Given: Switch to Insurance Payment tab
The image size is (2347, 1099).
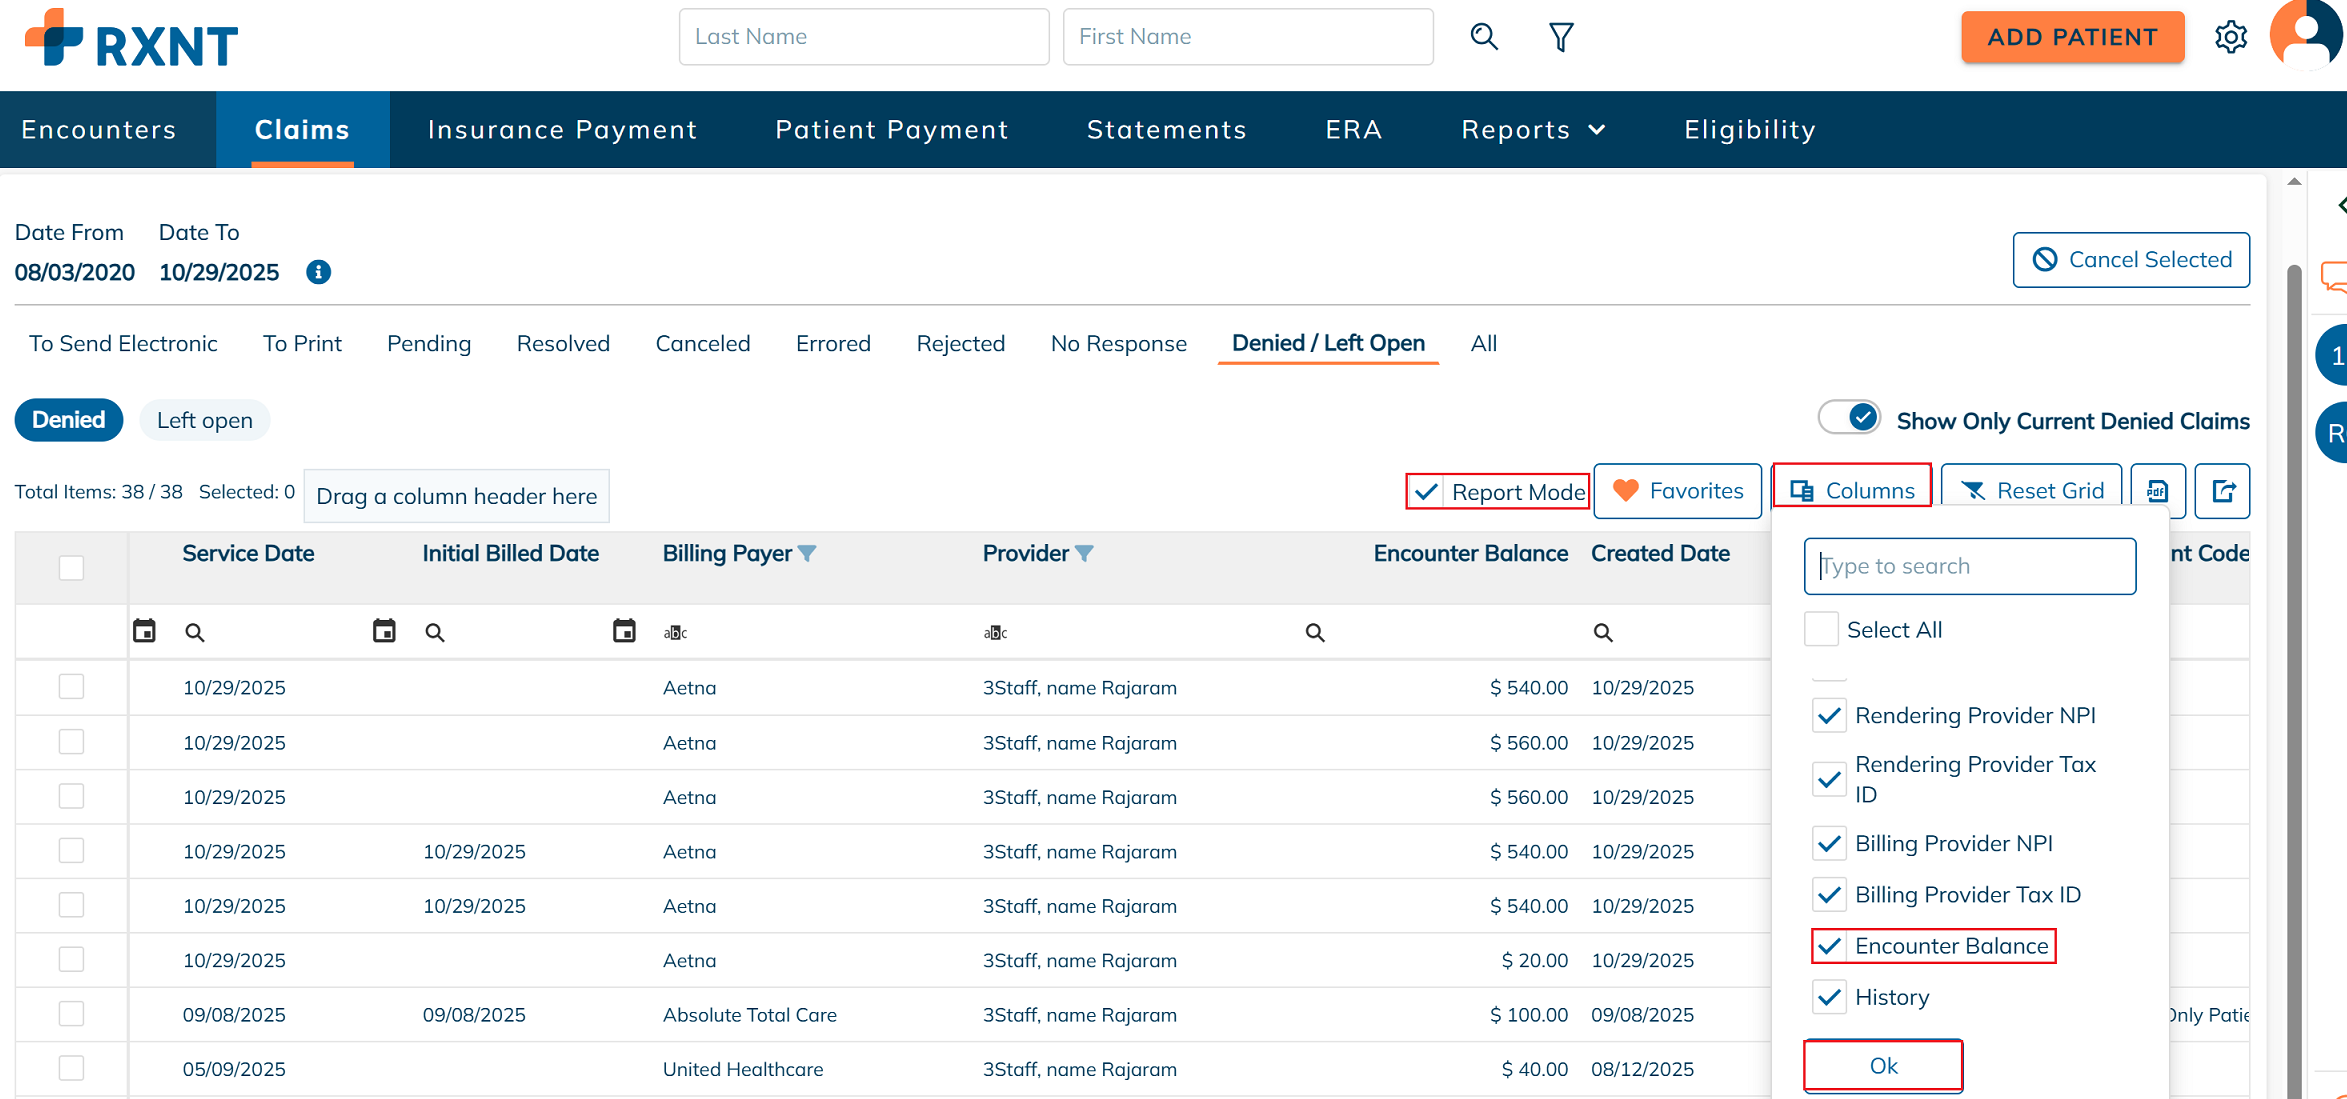Looking at the screenshot, I should coord(562,130).
